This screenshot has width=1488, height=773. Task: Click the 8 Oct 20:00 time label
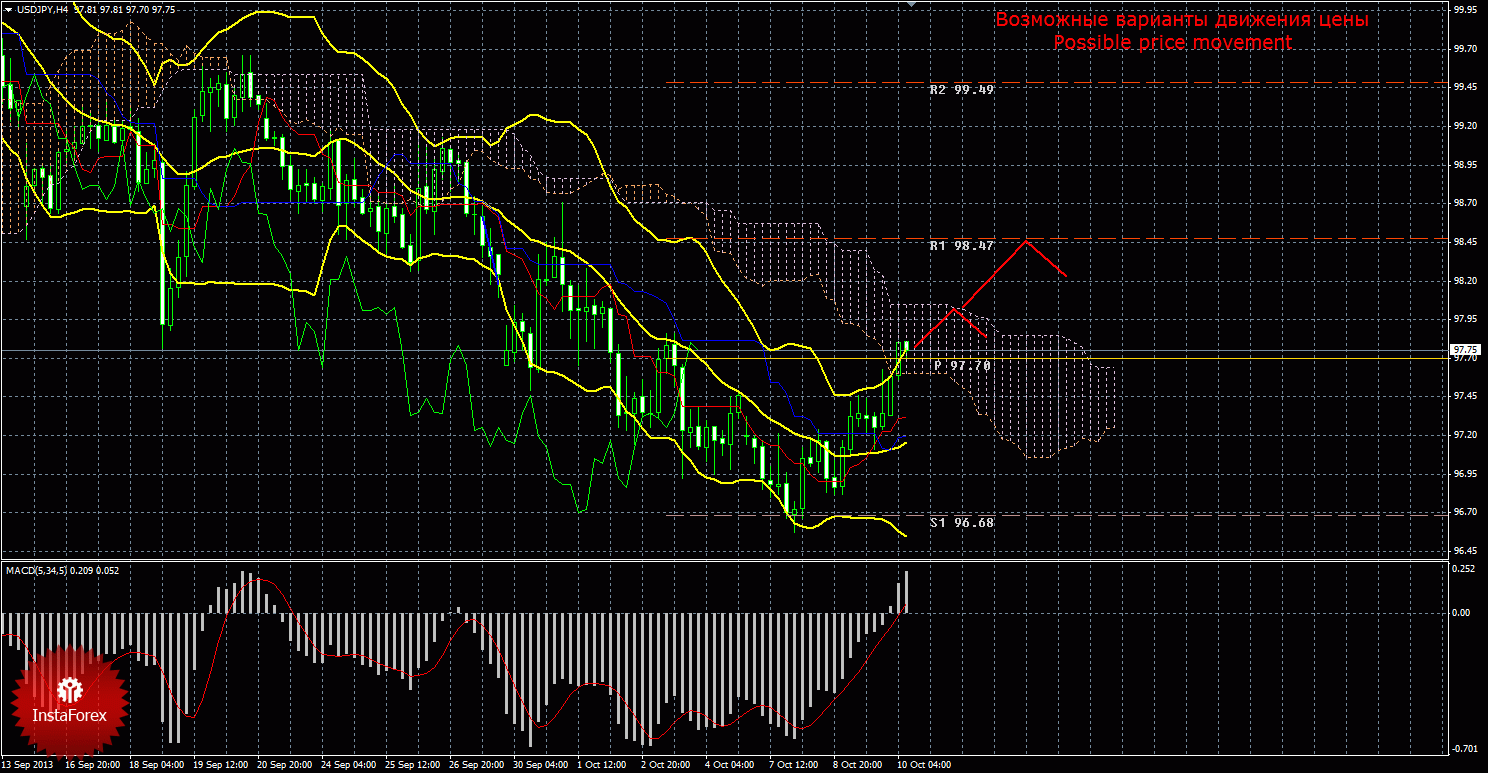[x=858, y=765]
